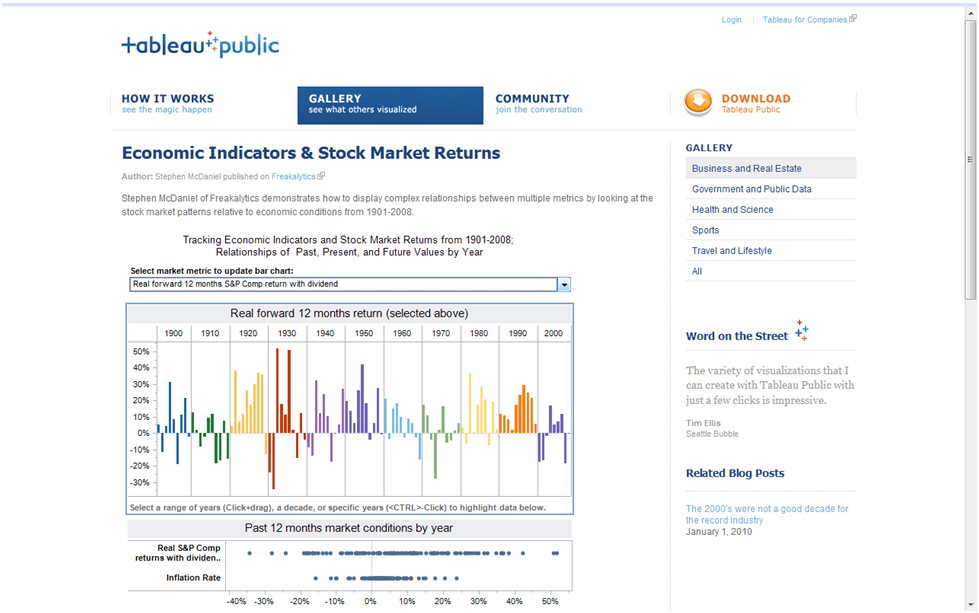979x613 pixels.
Task: Select the market metric combo box field
Action: [x=340, y=284]
